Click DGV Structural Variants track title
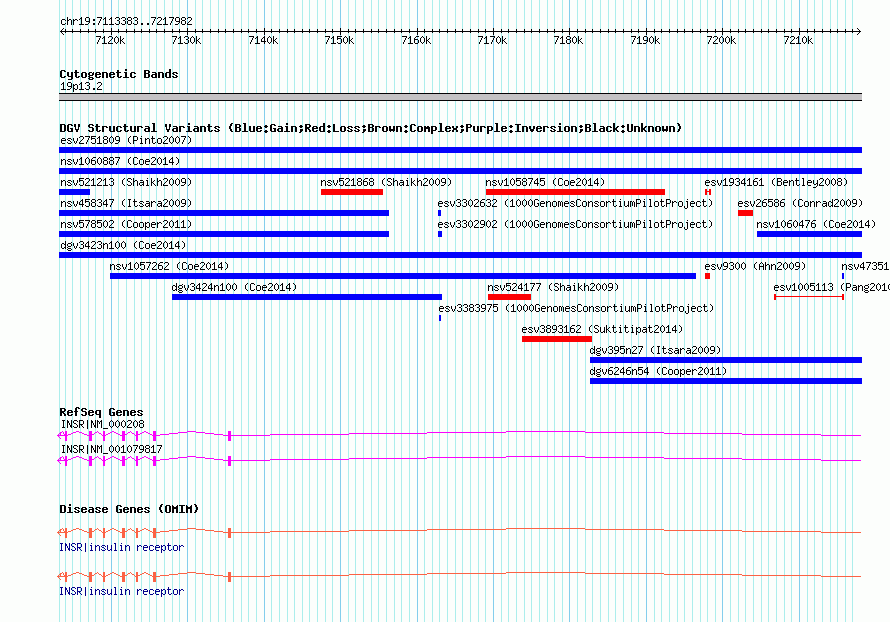The image size is (890, 622). [370, 128]
